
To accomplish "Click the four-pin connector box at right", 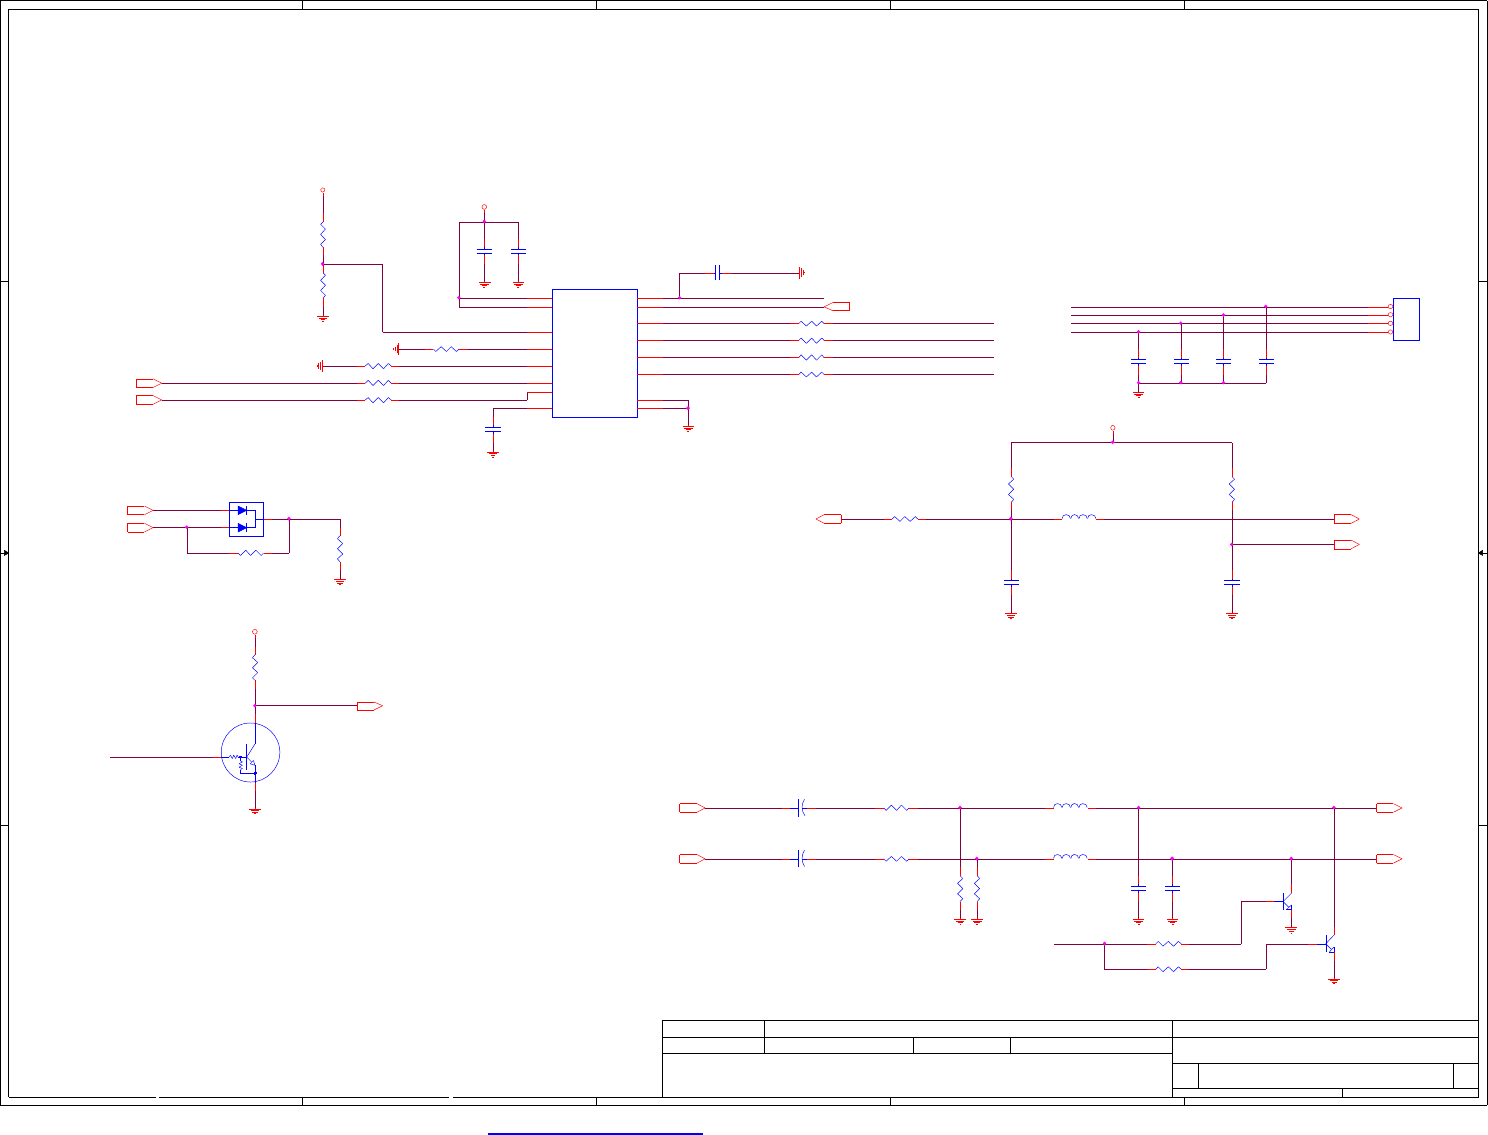I will coord(1406,319).
